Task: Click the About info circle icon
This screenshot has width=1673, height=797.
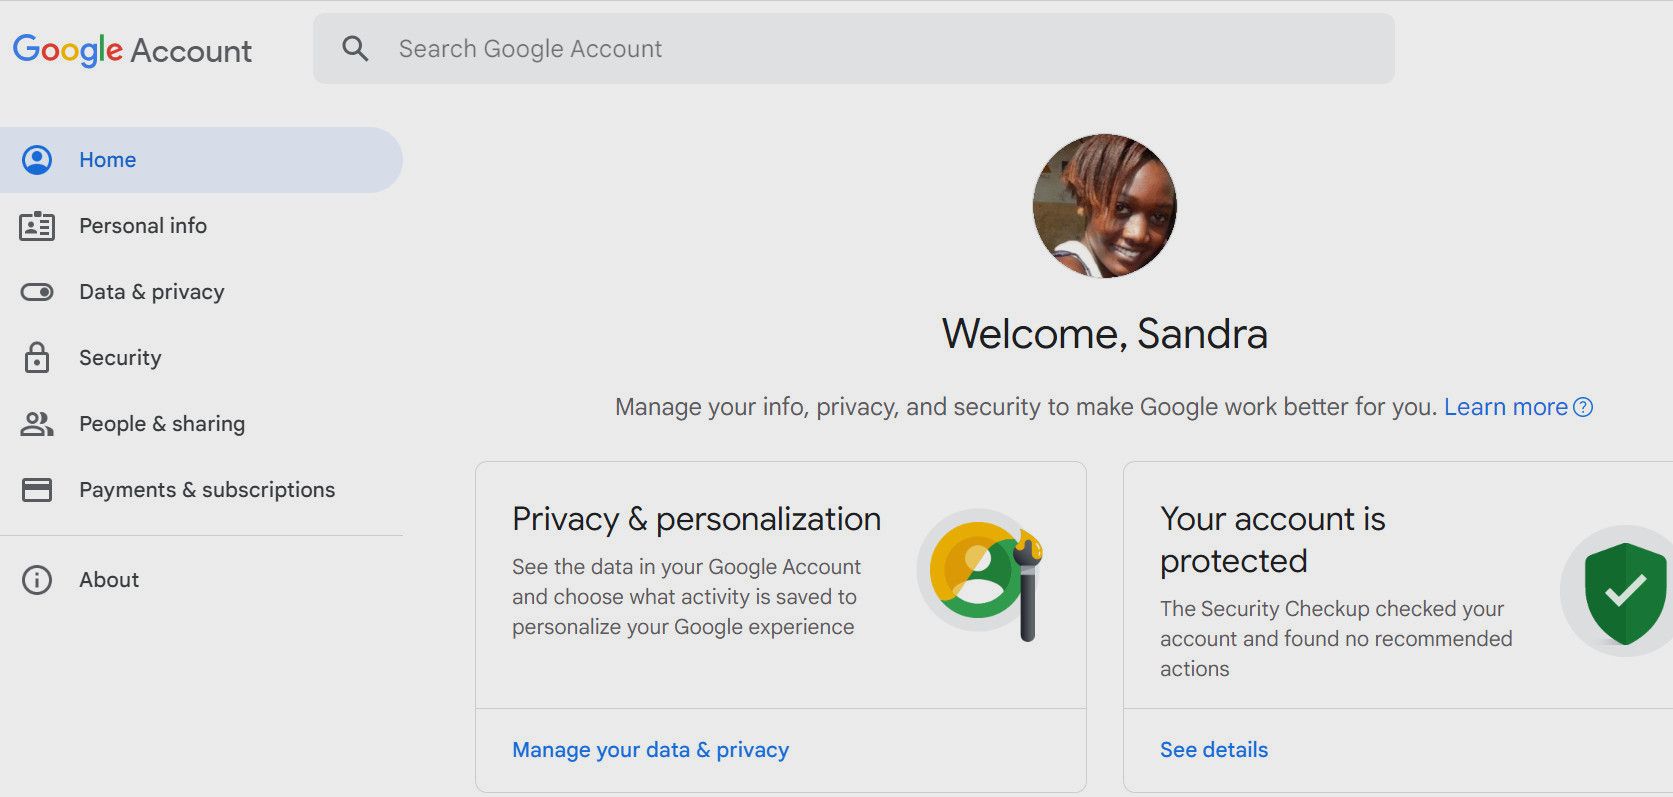Action: [37, 579]
